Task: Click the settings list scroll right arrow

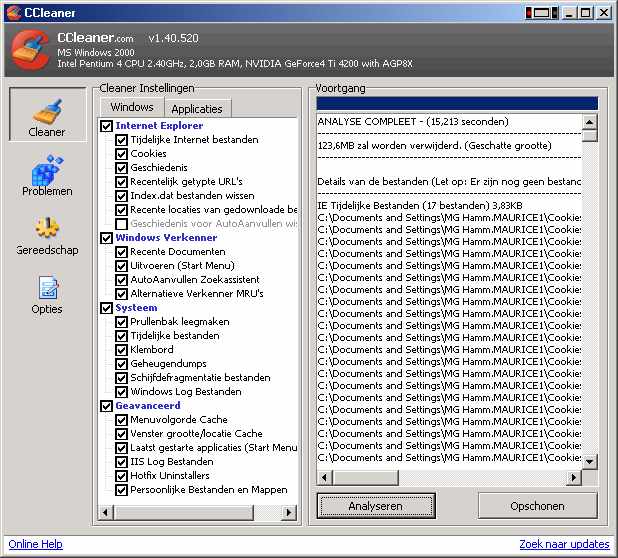Action: pos(289,512)
